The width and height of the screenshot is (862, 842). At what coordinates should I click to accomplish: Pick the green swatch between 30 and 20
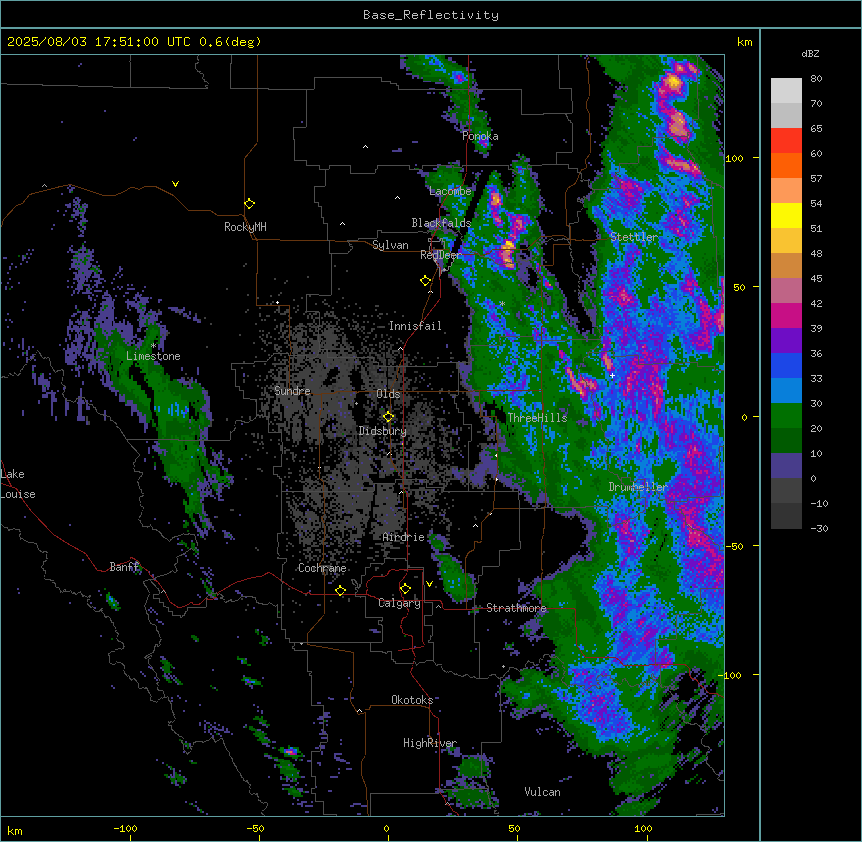coord(786,416)
